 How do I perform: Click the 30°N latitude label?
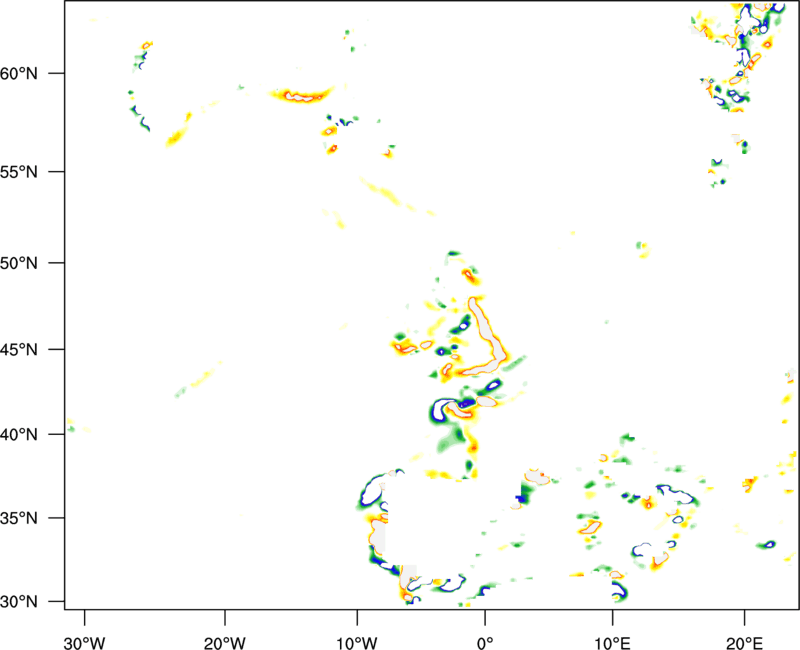coord(19,602)
